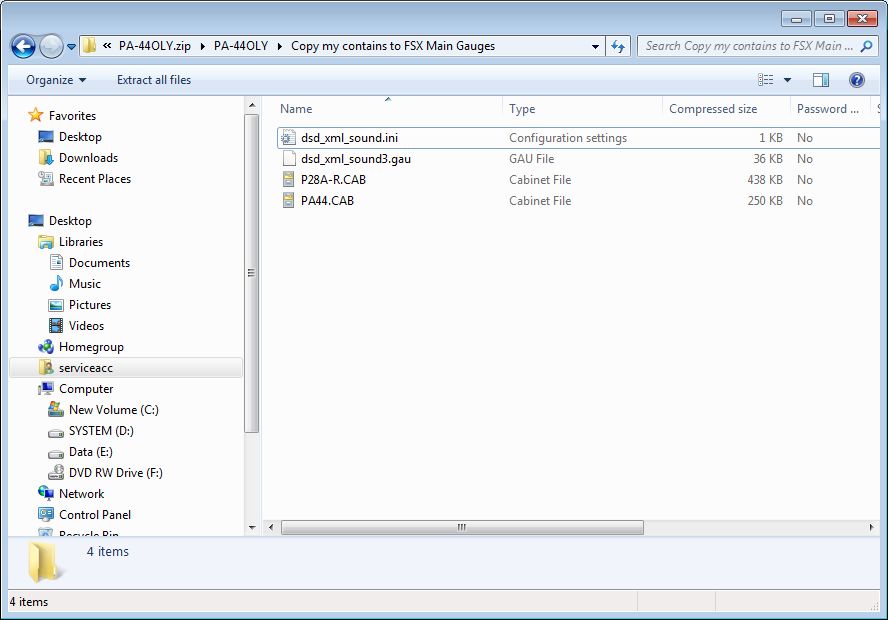
Task: Click the Back navigation arrow button
Action: point(24,46)
